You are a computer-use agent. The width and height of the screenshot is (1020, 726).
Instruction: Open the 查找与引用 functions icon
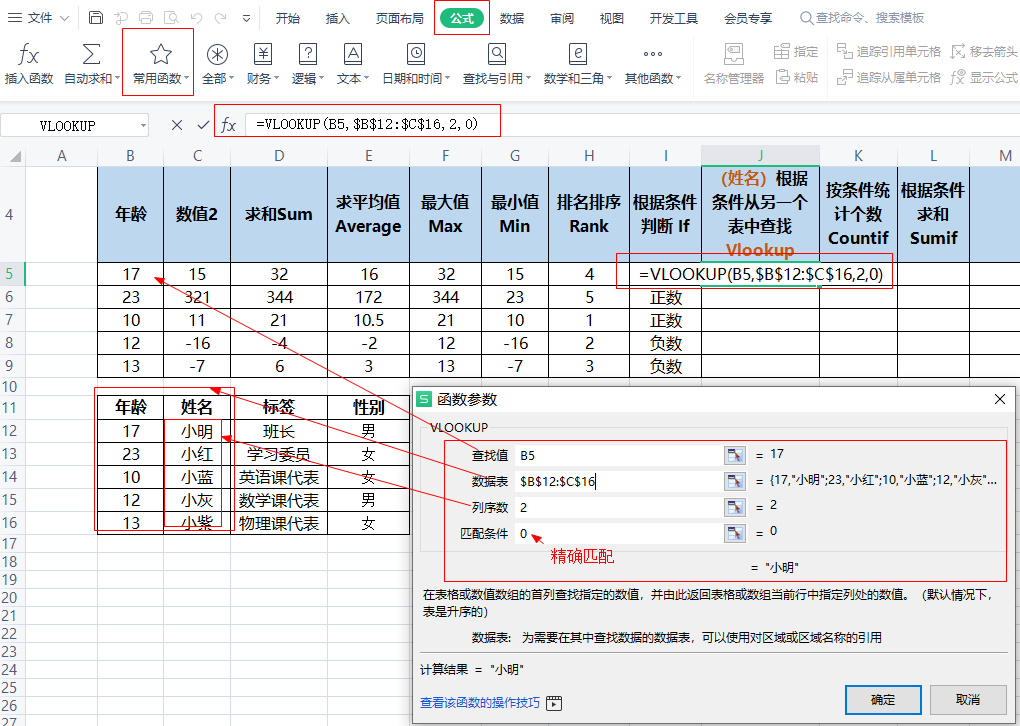(x=496, y=55)
